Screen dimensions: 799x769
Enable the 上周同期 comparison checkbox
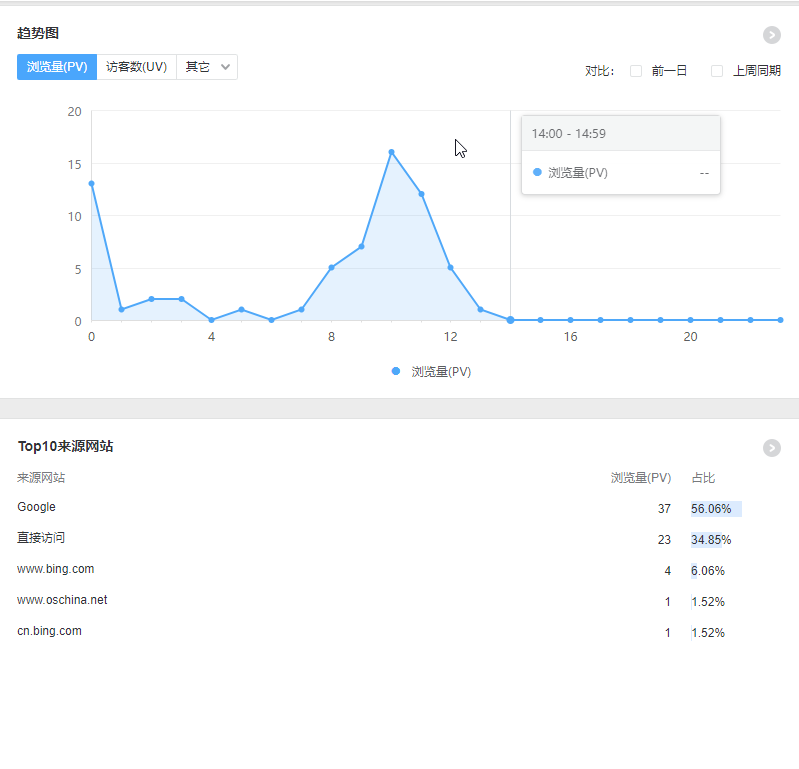[717, 71]
